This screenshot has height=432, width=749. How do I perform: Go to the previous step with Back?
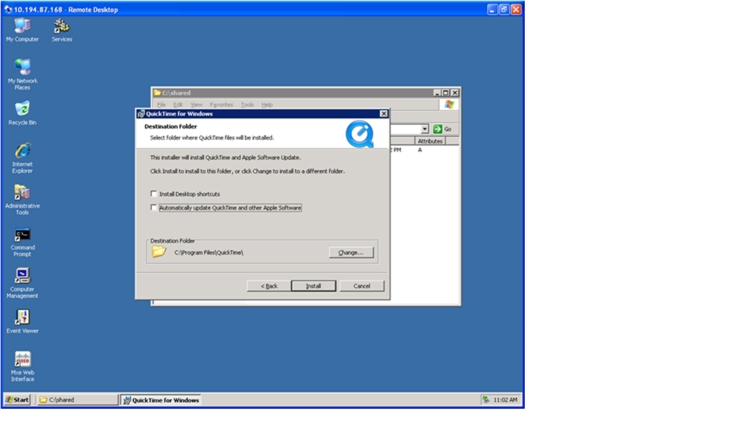click(x=268, y=286)
